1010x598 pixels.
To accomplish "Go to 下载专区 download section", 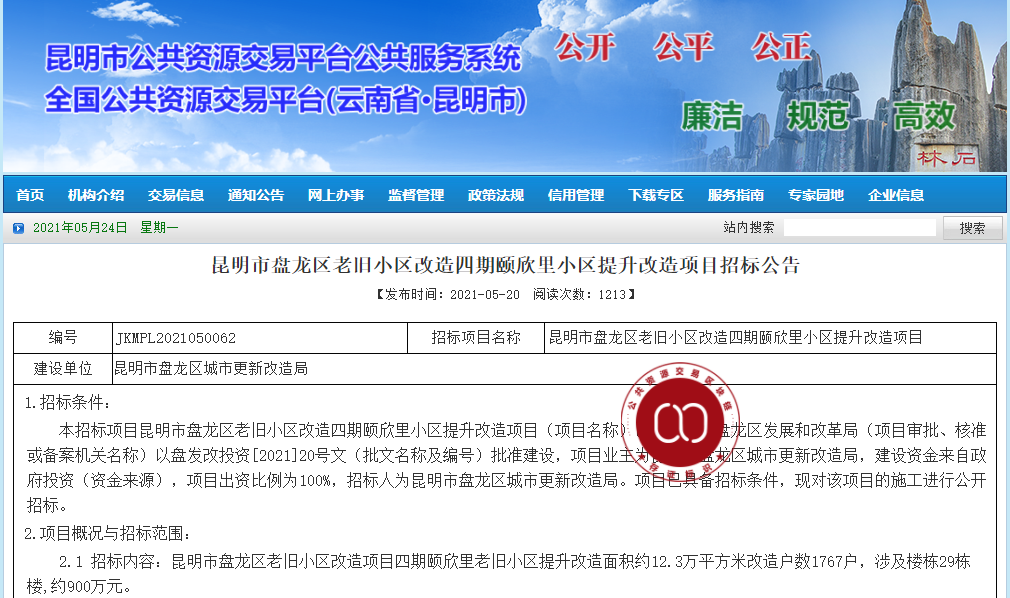I will pyautogui.click(x=656, y=195).
